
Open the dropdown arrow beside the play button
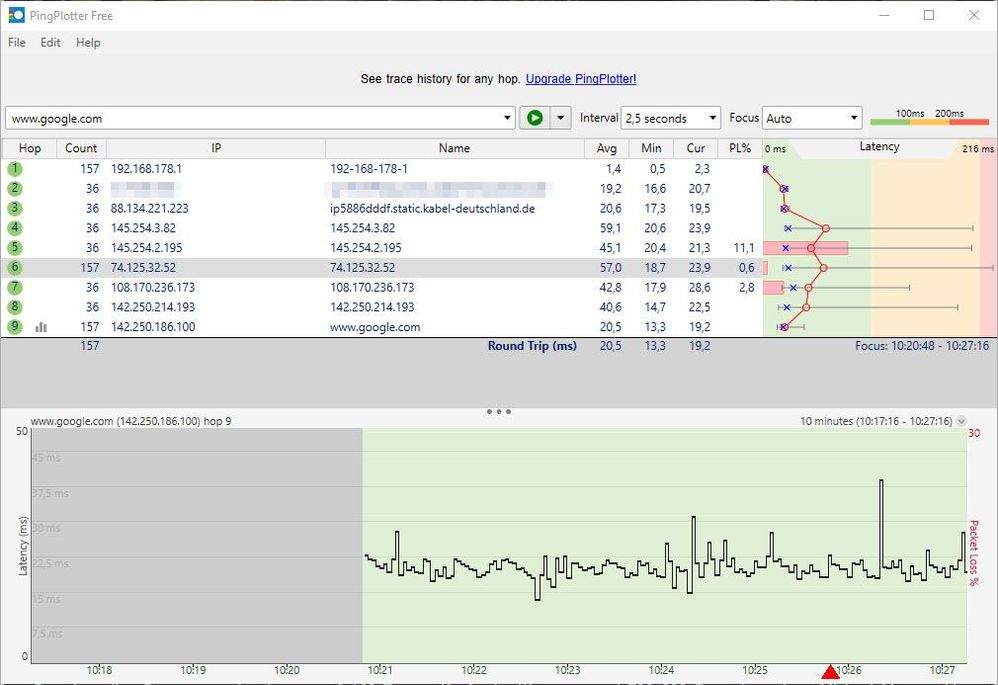(x=560, y=118)
